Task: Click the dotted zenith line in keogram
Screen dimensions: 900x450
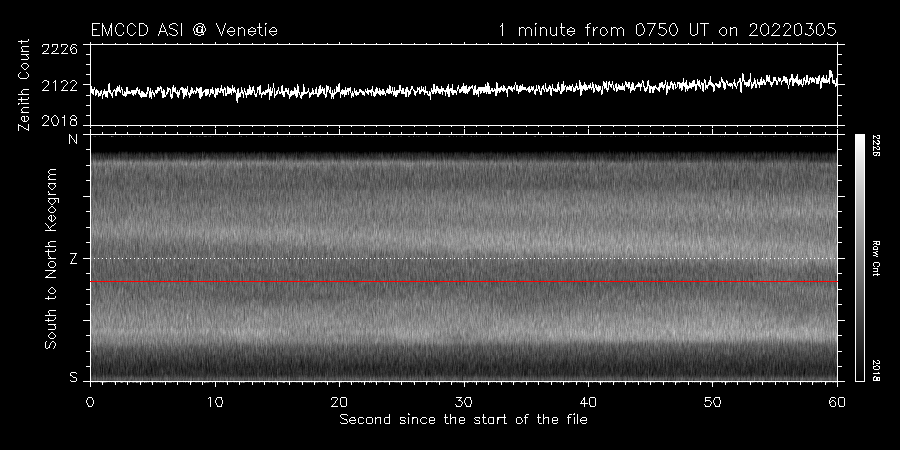Action: coord(464,258)
